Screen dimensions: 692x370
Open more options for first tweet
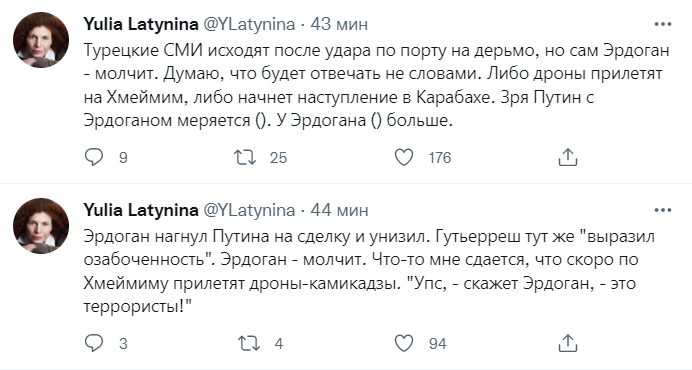(662, 24)
